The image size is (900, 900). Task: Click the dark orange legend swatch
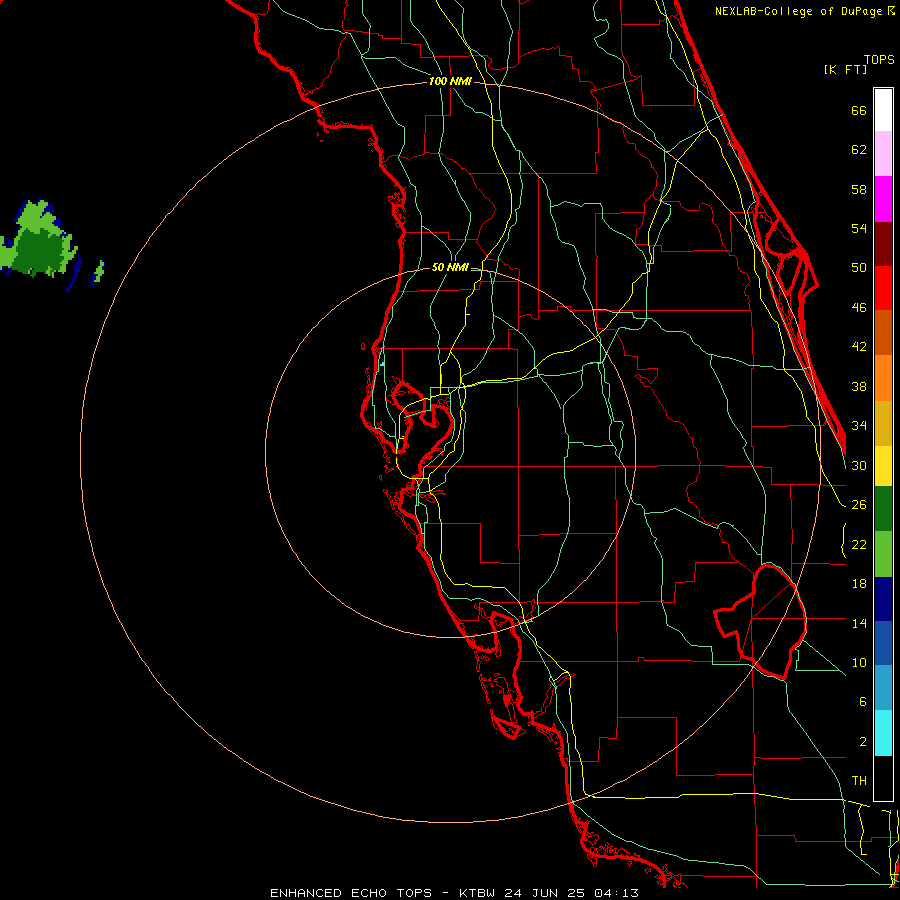pos(883,332)
